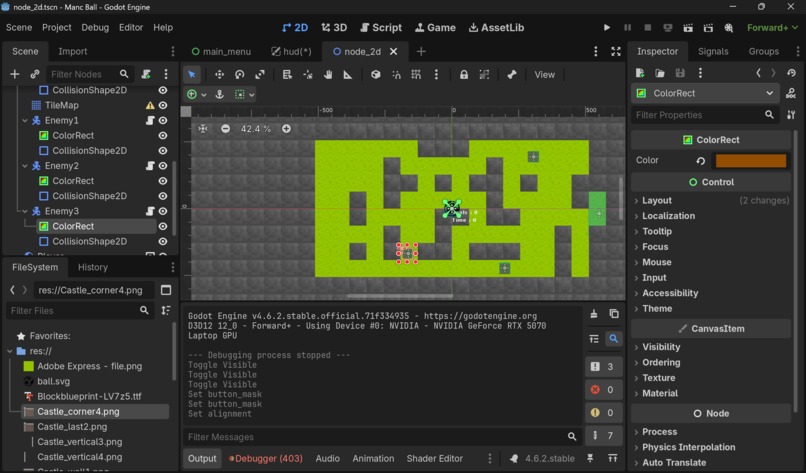The image size is (806, 473).
Task: Select the Ruler Mode tool
Action: [348, 75]
